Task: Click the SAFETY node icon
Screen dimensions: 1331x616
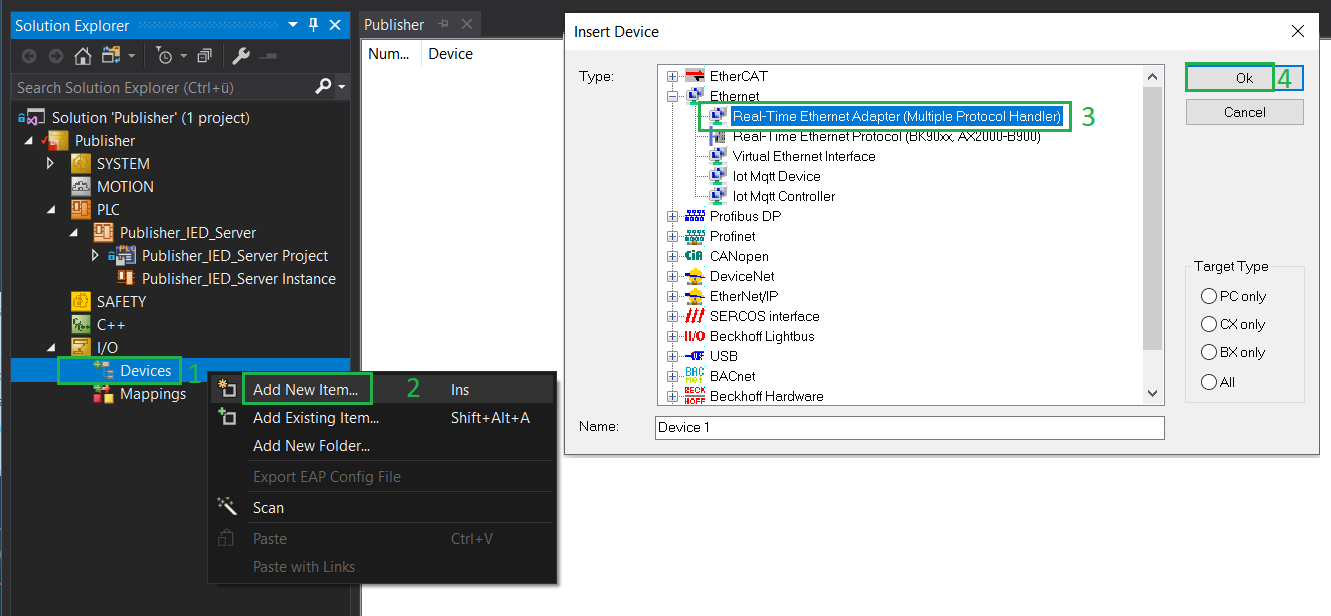Action: pyautogui.click(x=81, y=301)
